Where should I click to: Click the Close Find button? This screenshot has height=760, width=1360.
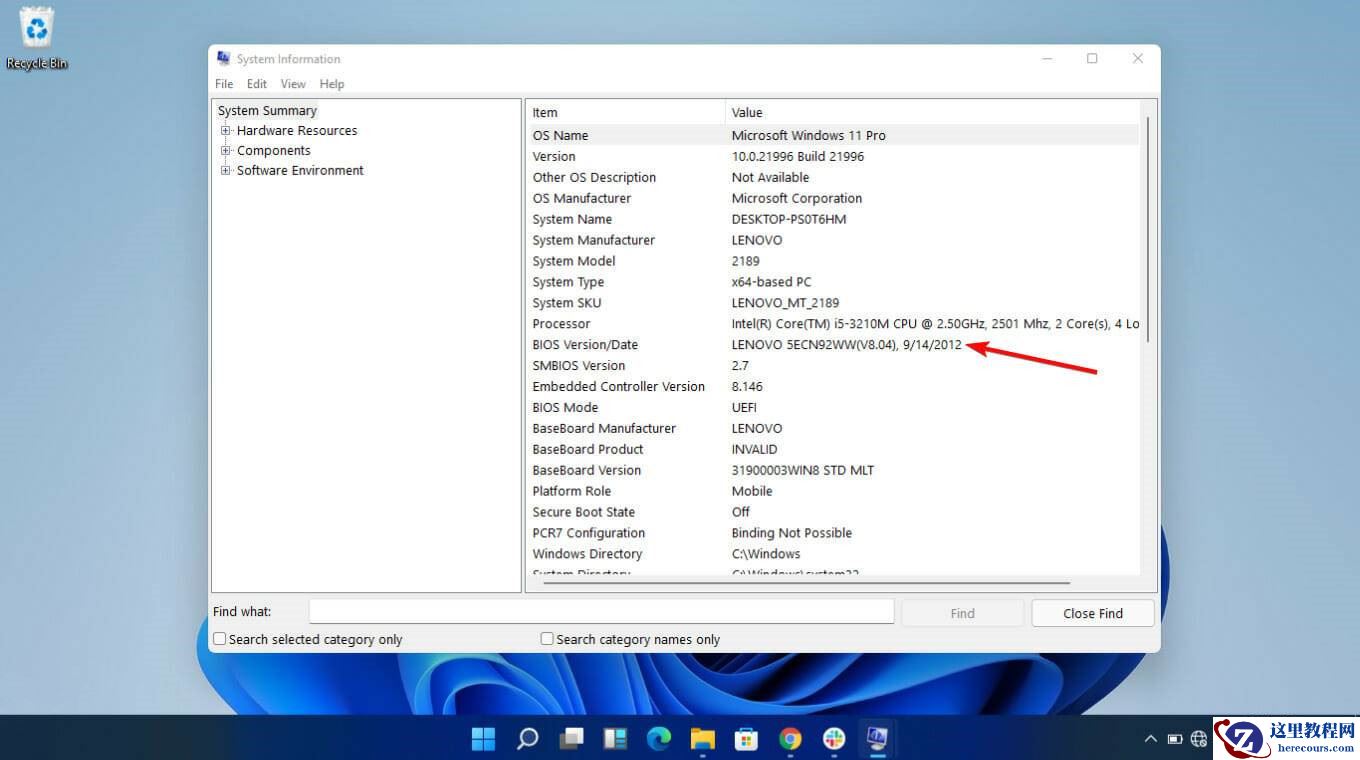tap(1092, 612)
